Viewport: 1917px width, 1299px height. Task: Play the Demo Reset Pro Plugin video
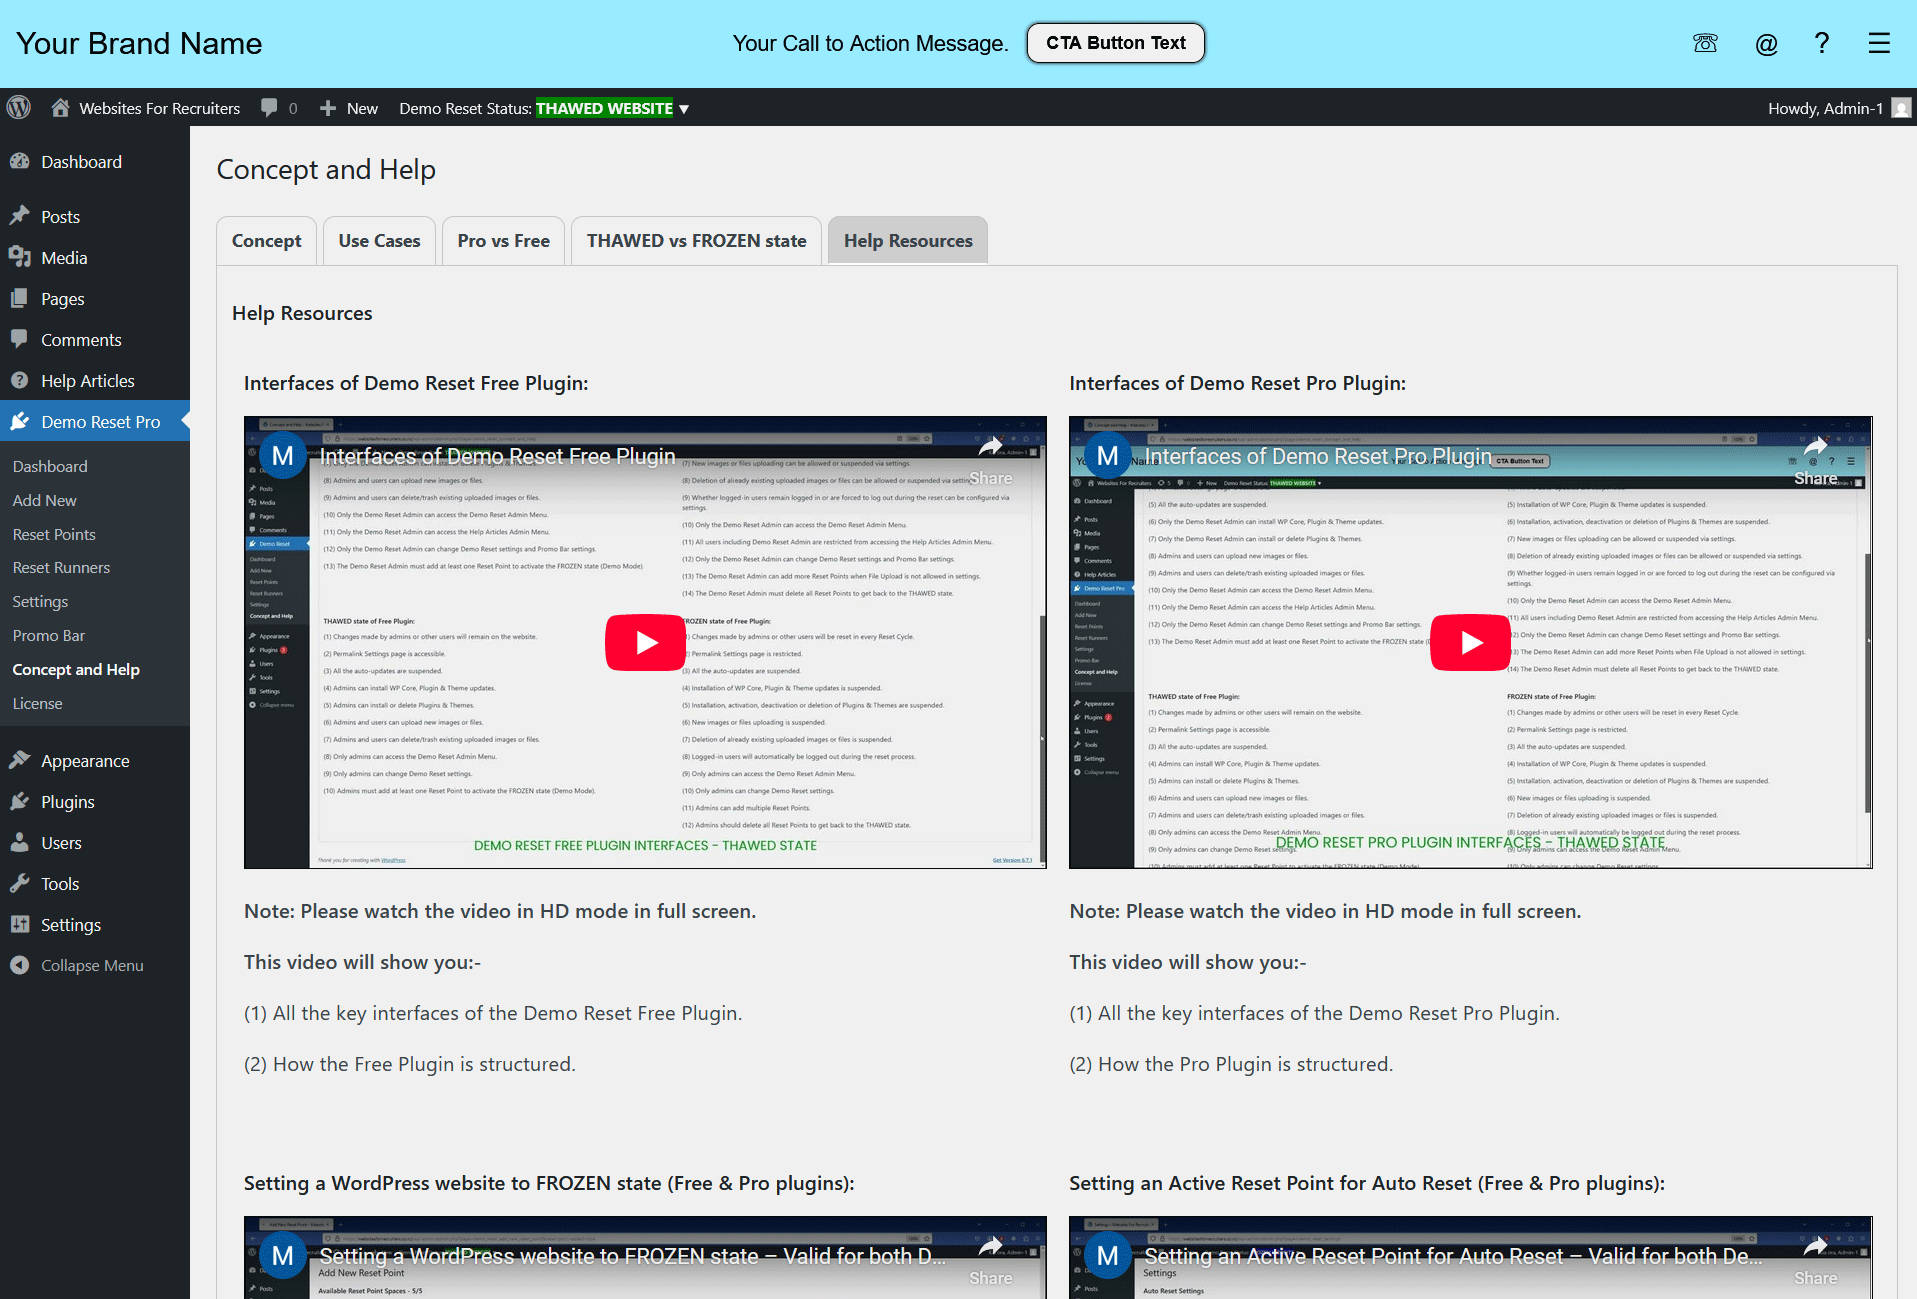pos(1470,642)
